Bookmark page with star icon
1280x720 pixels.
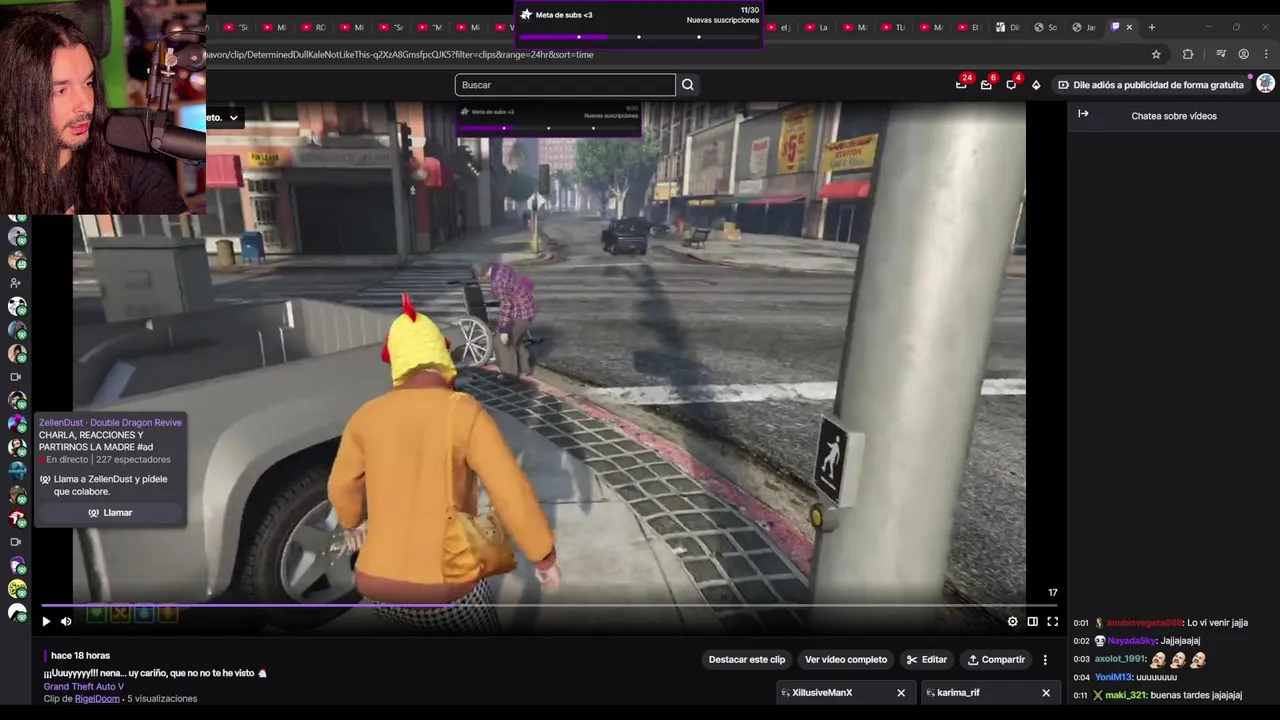point(1156,54)
